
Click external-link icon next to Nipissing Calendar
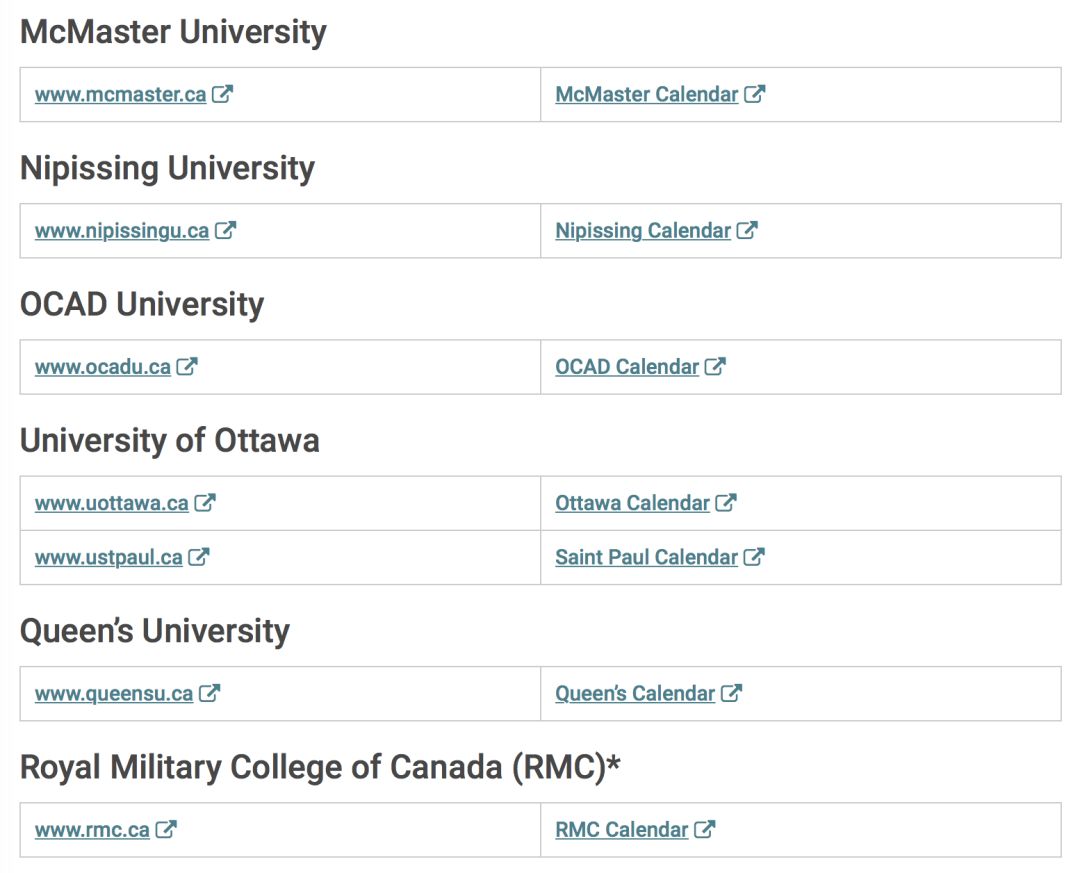[x=747, y=230]
